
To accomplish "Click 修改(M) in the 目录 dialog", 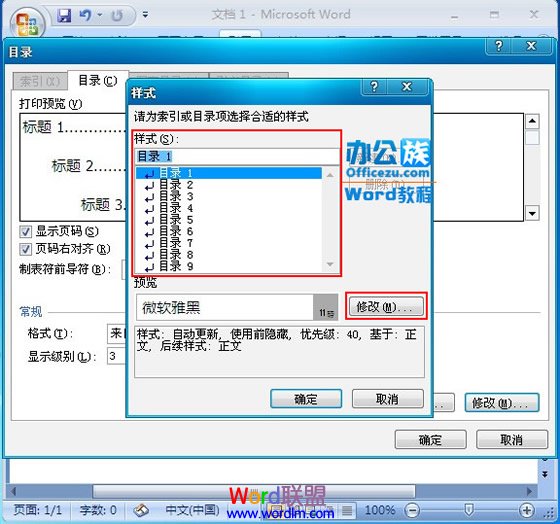I will point(501,403).
